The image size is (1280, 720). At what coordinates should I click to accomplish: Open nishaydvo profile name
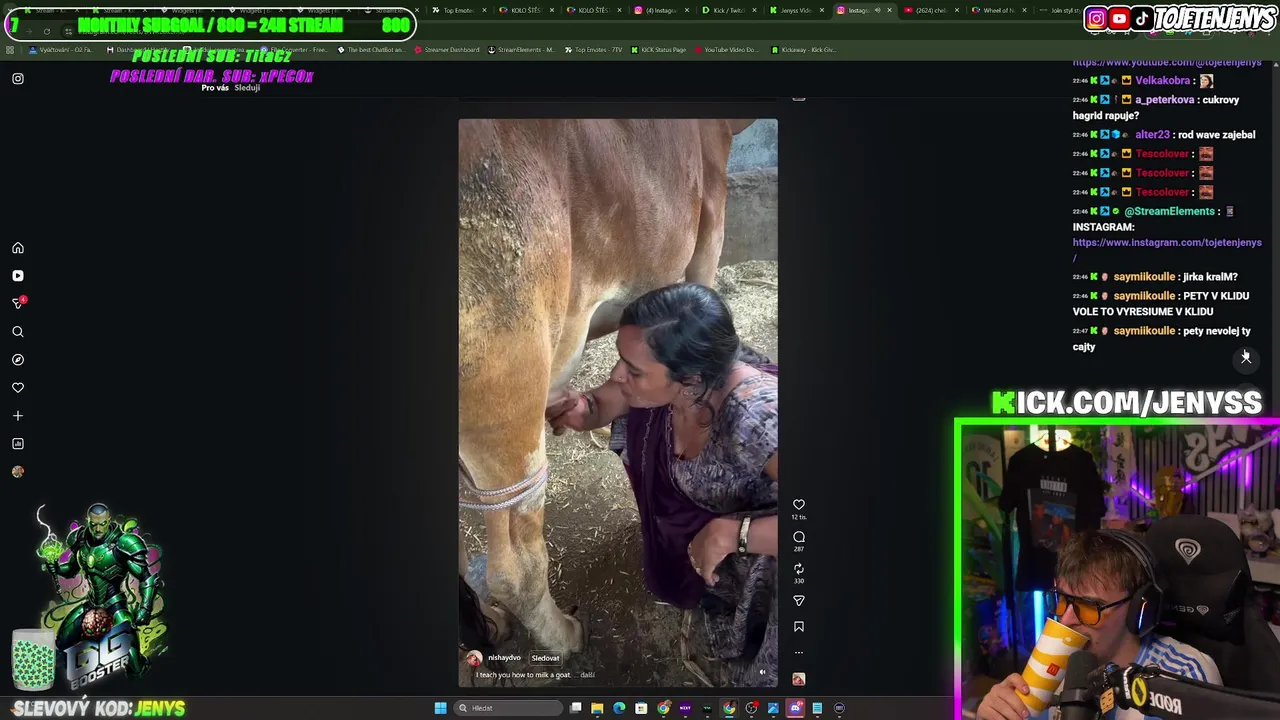[x=504, y=658]
